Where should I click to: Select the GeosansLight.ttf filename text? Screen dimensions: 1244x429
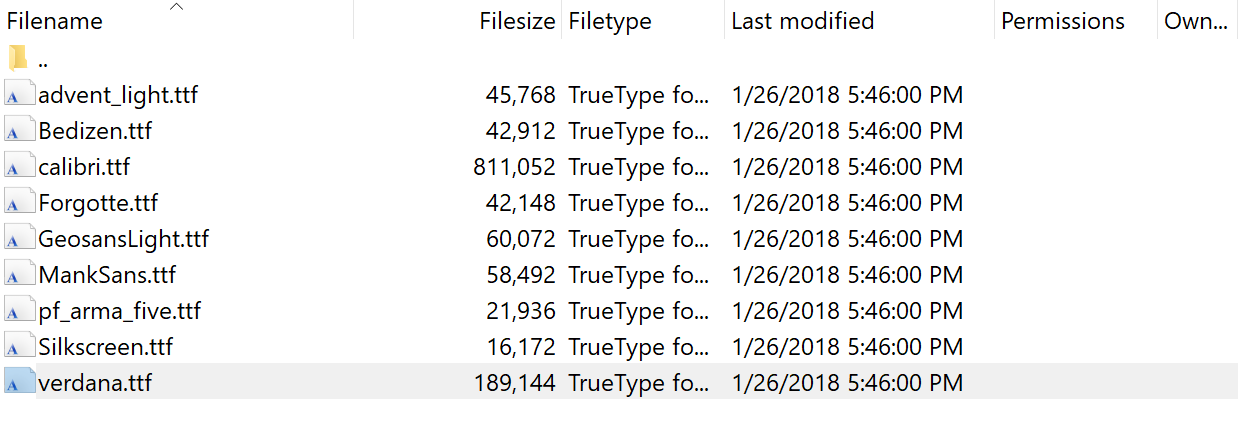click(123, 240)
